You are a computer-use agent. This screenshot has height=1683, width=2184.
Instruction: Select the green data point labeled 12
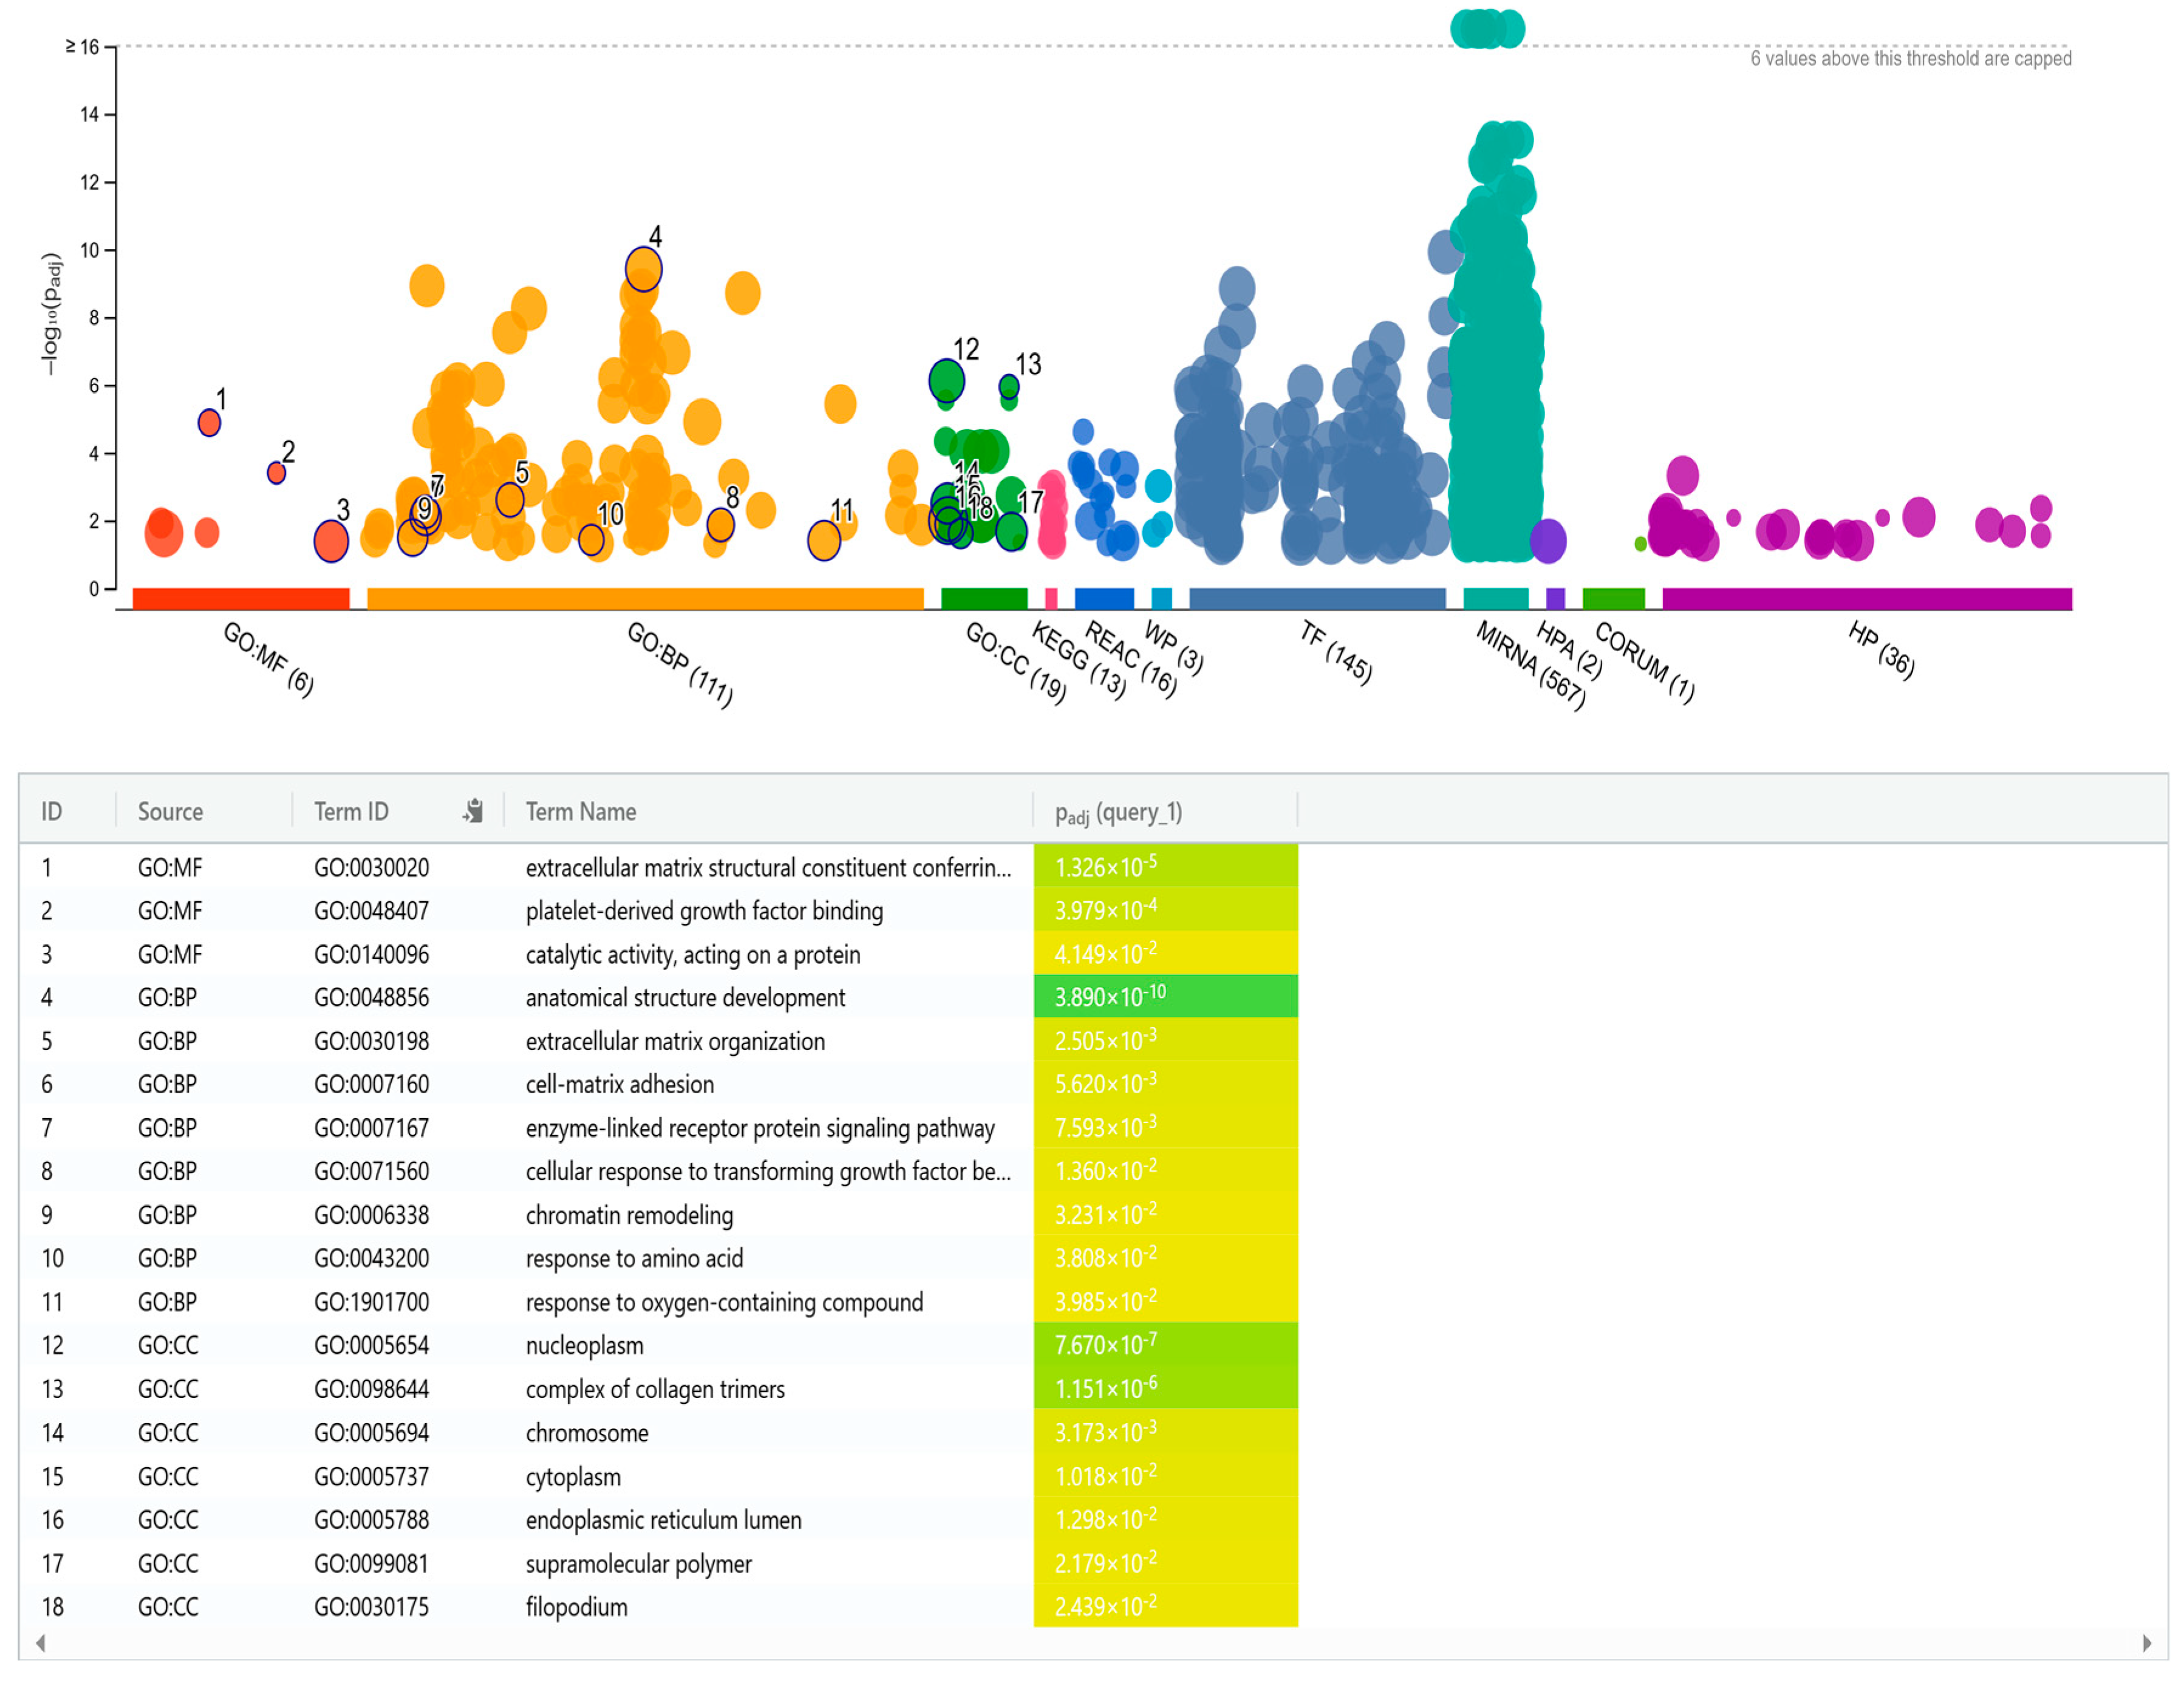point(946,380)
